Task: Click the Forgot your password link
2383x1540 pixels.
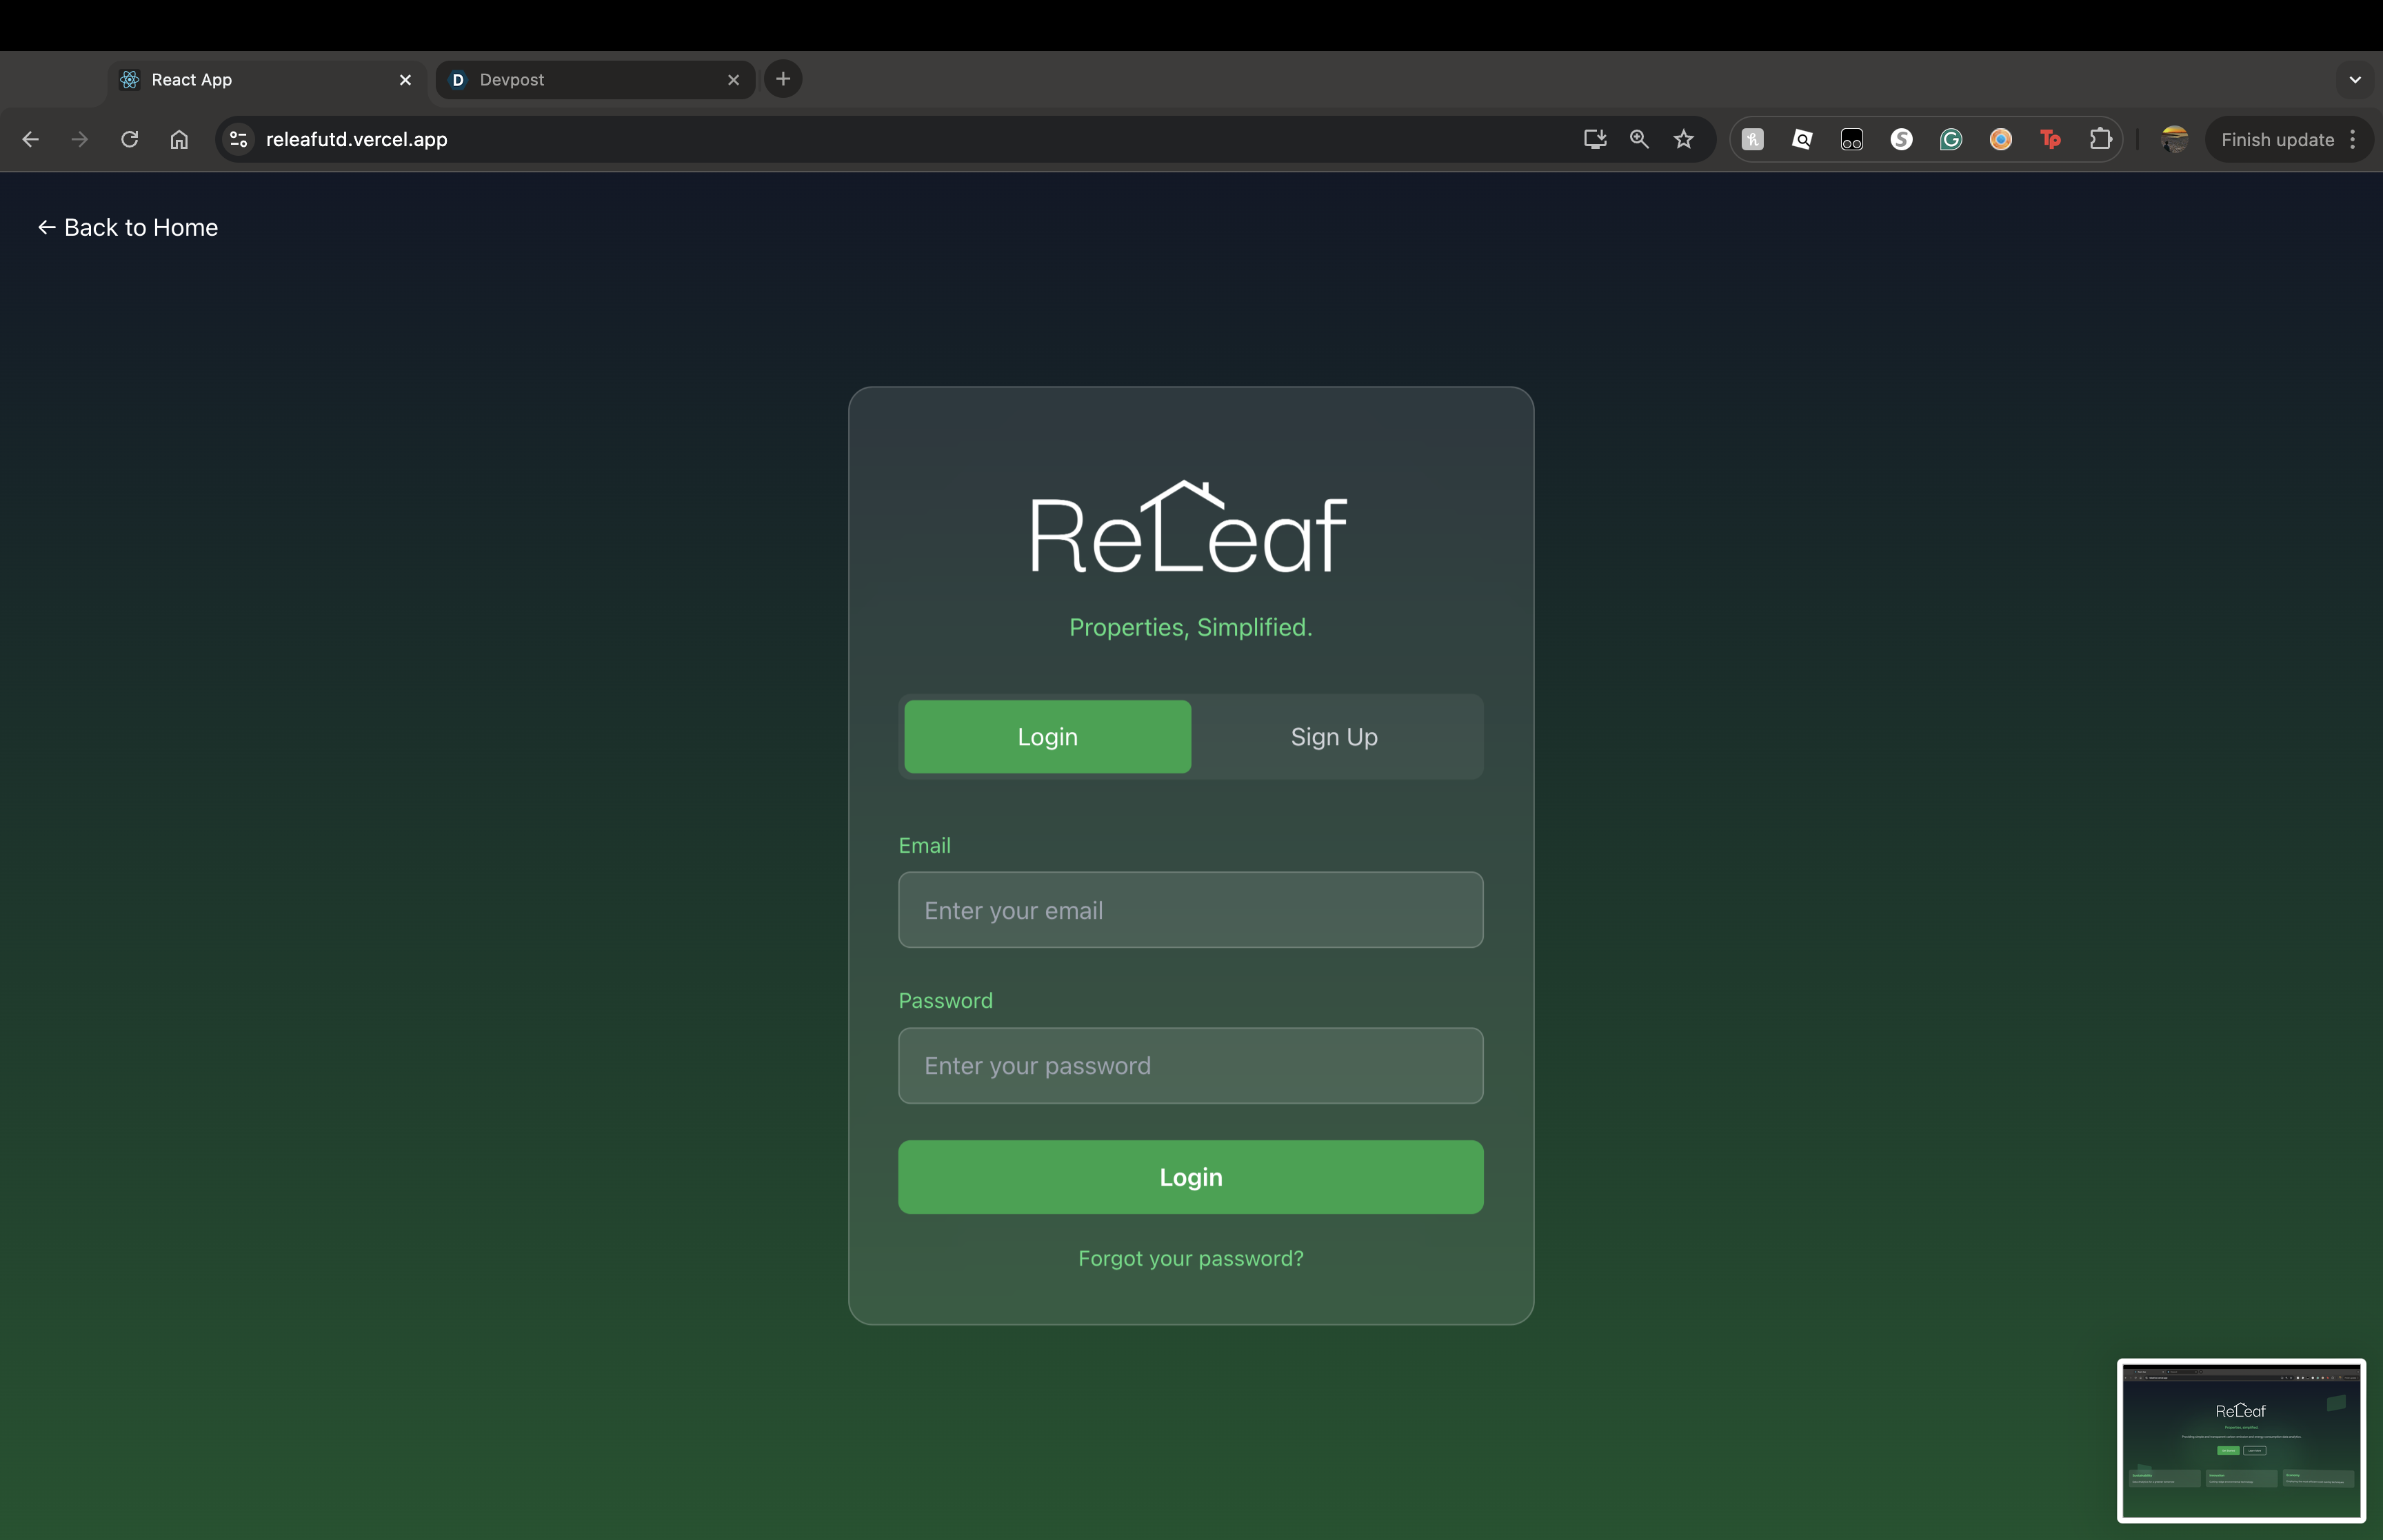Action: pyautogui.click(x=1190, y=1258)
